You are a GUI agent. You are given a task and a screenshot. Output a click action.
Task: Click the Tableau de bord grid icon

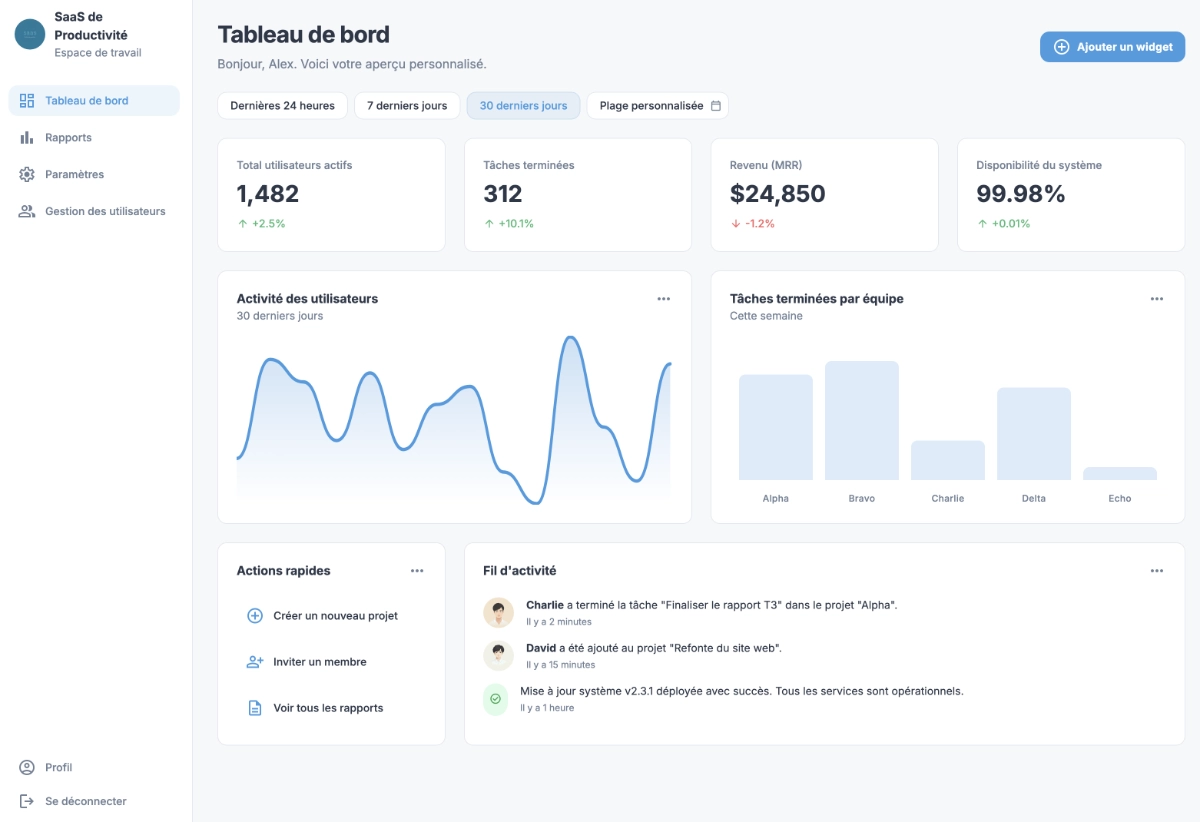coord(27,101)
